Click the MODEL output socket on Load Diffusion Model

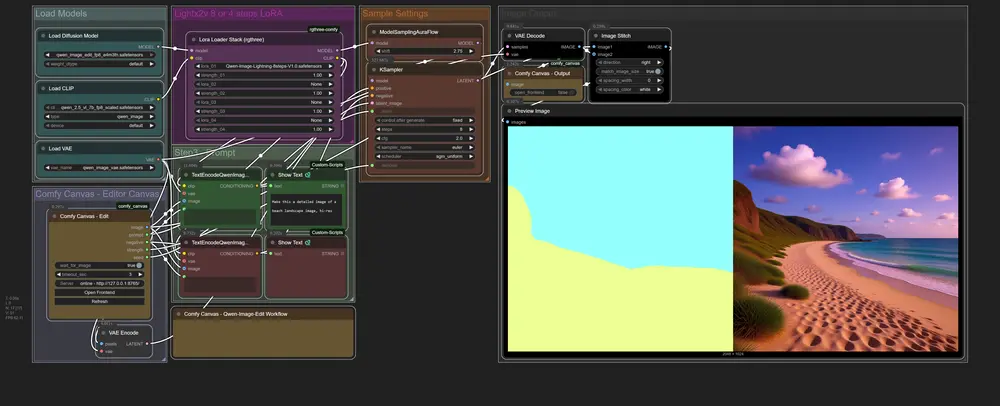[x=158, y=47]
